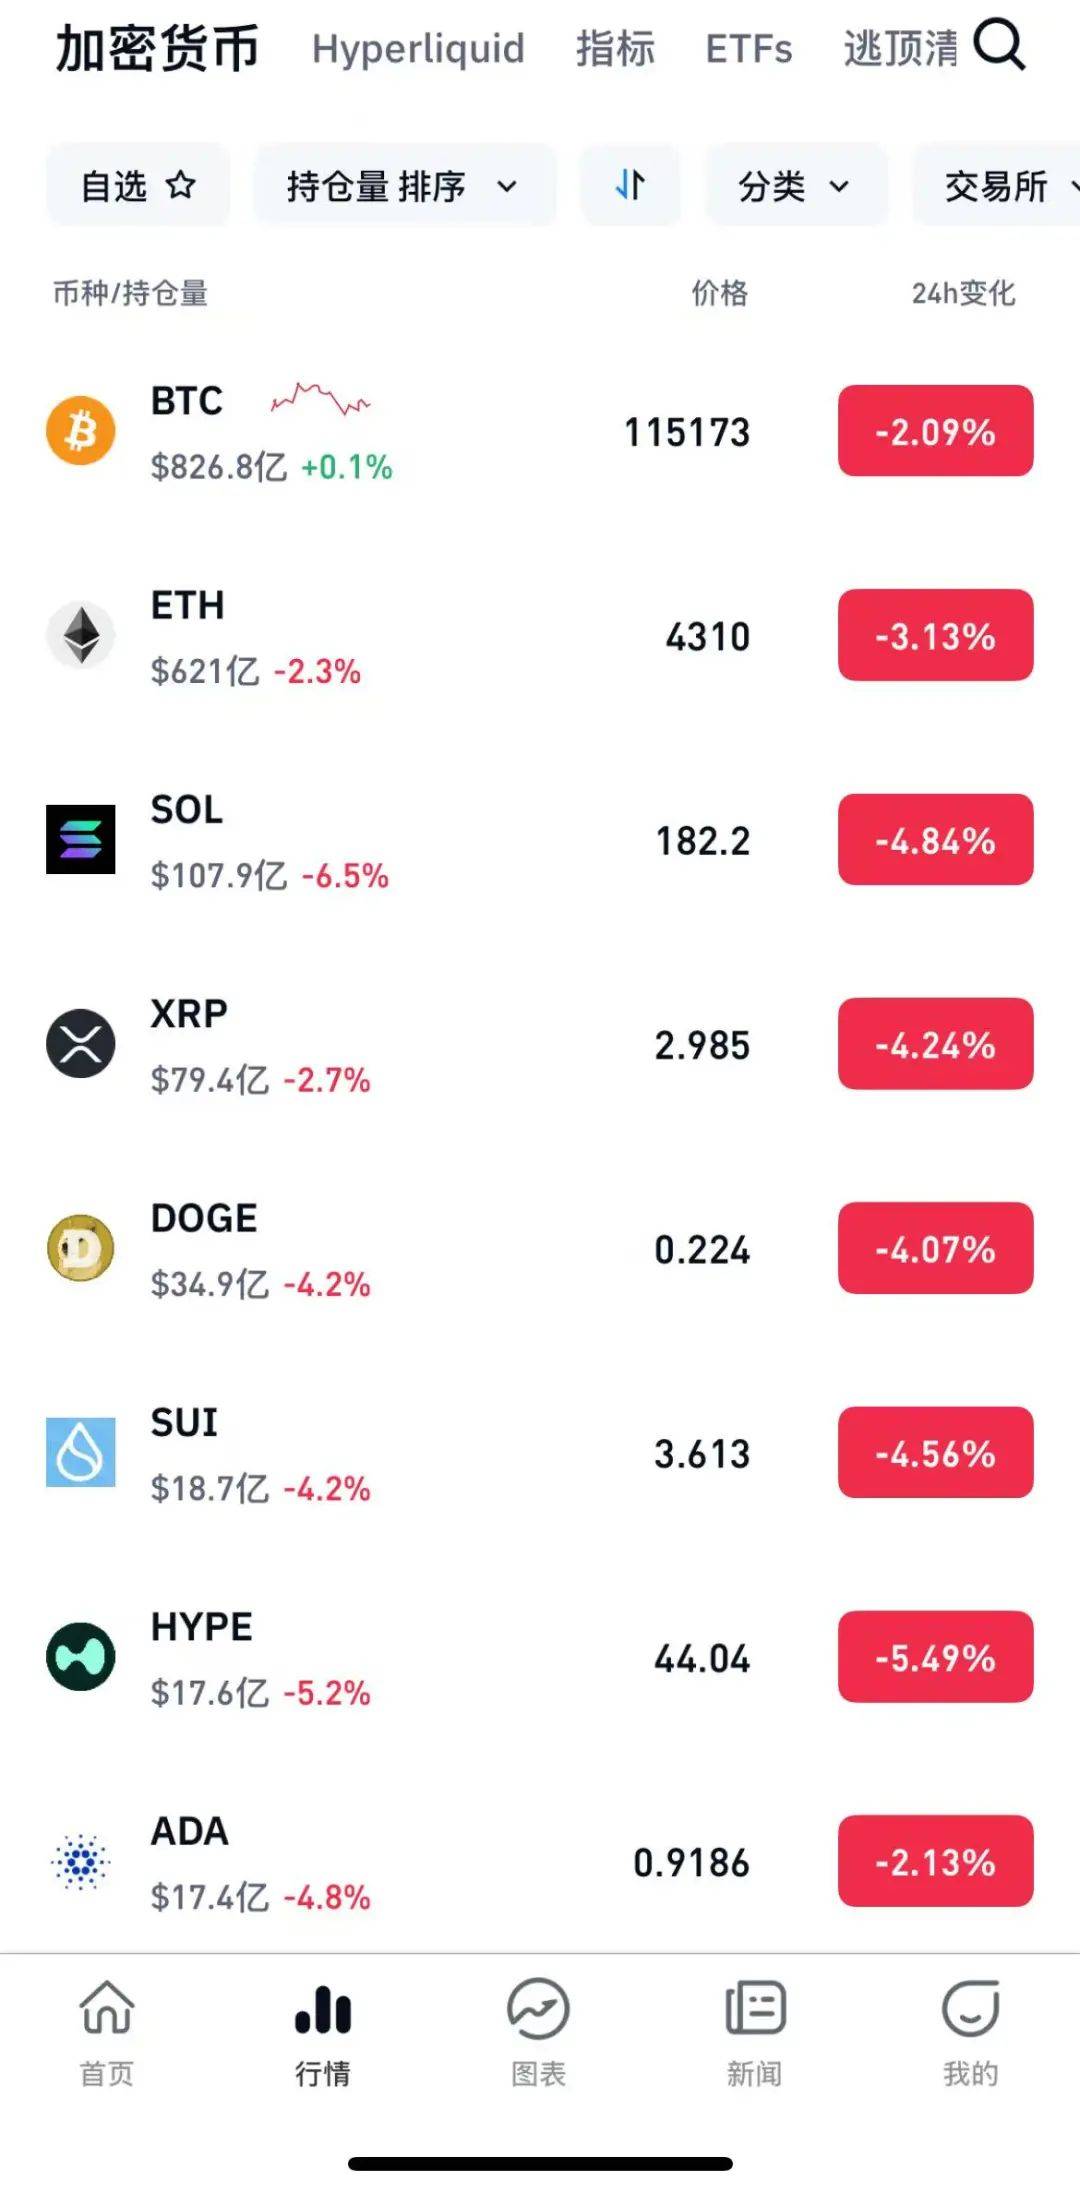
Task: Tap the Dogecoin logo icon
Action: click(81, 1248)
